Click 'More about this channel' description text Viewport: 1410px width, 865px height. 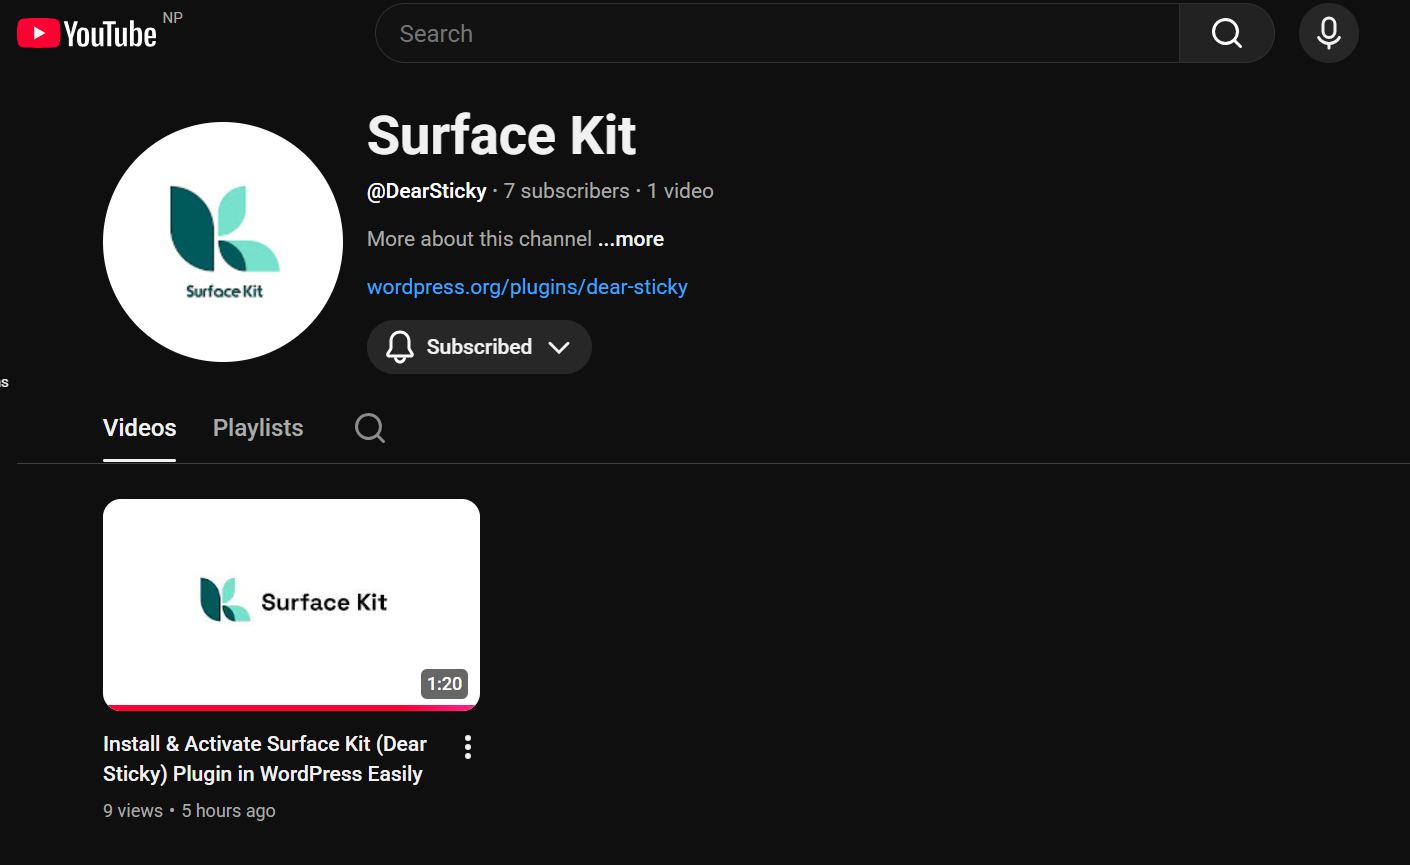point(479,239)
